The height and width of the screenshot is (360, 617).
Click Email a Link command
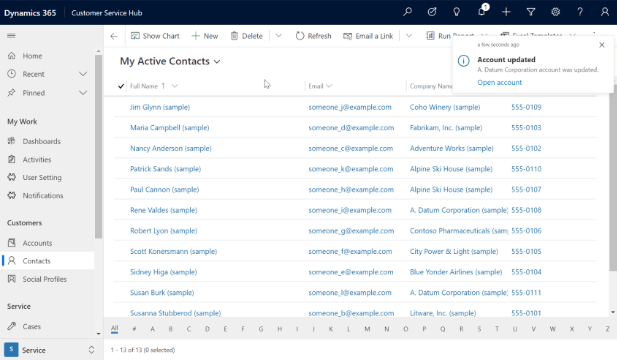click(368, 36)
